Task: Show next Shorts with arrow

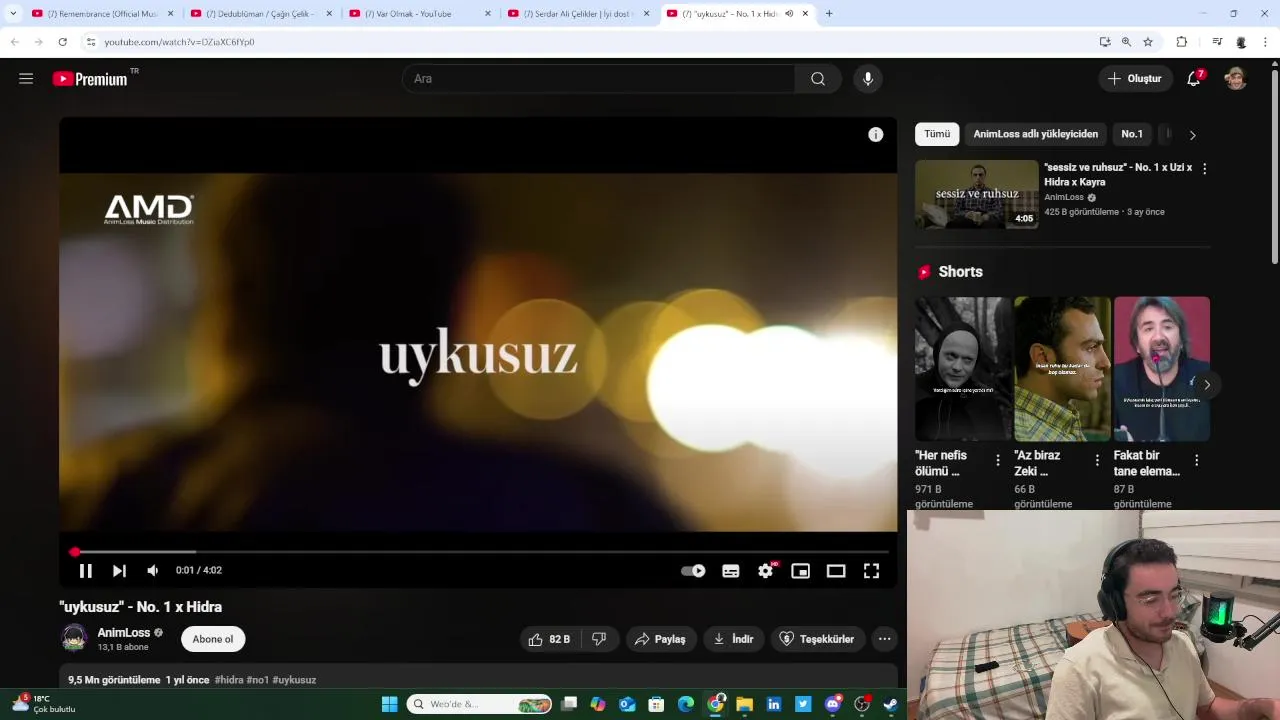Action: click(1207, 385)
